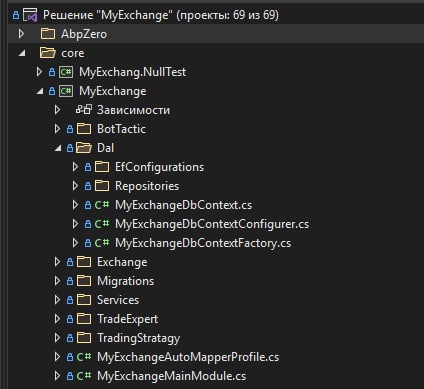
Task: Expand the Repositories folder
Action: [75, 186]
